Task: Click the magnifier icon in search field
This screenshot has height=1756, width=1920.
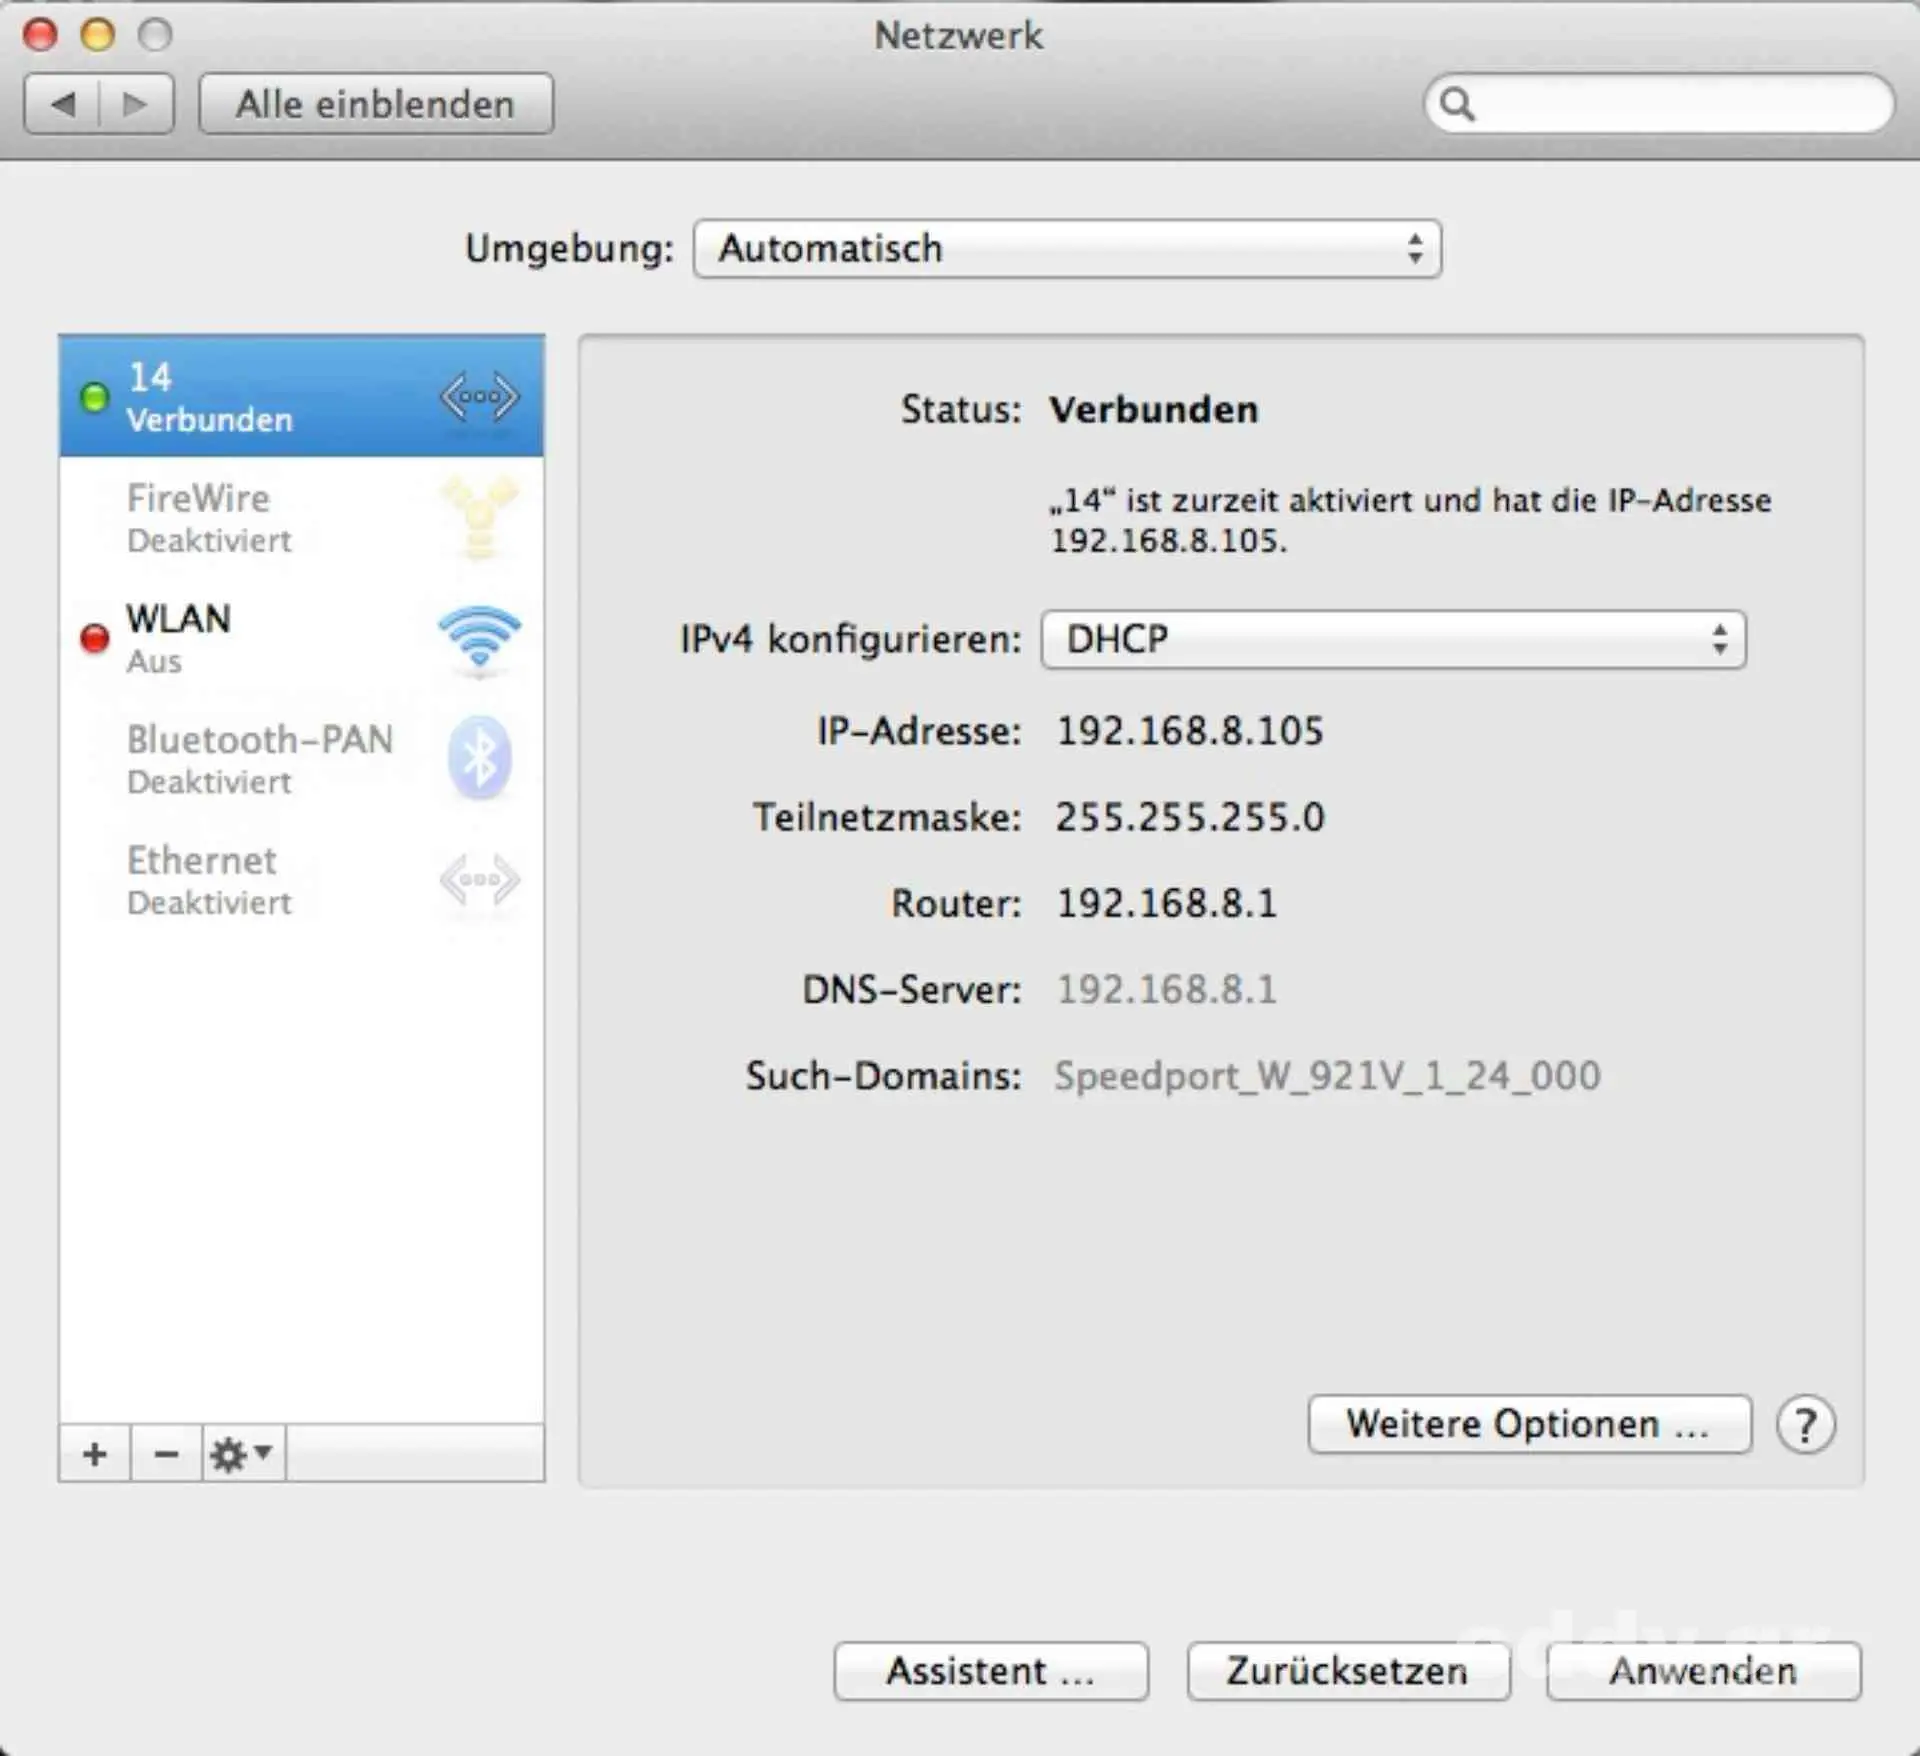Action: point(1457,104)
